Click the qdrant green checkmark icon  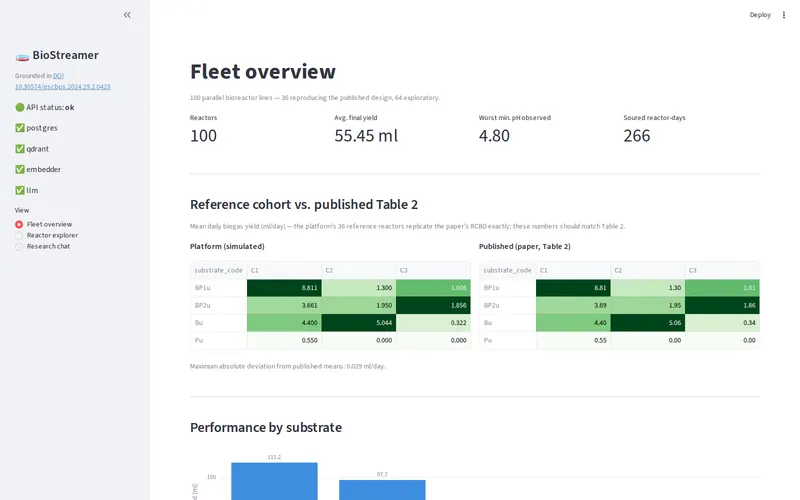point(20,148)
